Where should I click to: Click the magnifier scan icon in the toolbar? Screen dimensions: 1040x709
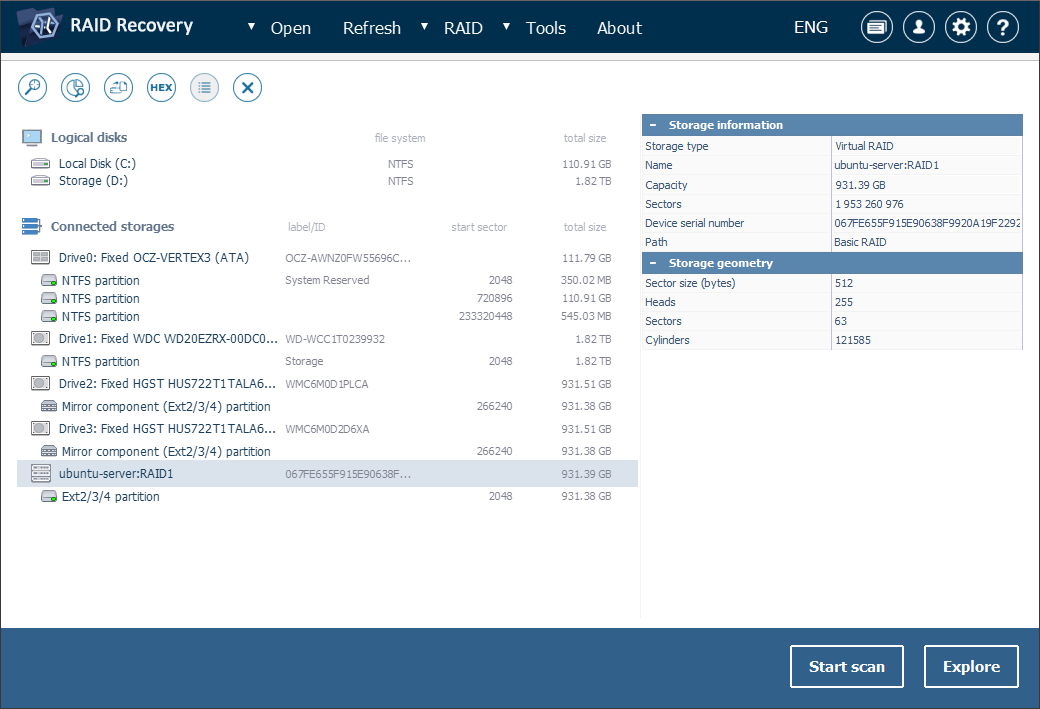tap(33, 88)
